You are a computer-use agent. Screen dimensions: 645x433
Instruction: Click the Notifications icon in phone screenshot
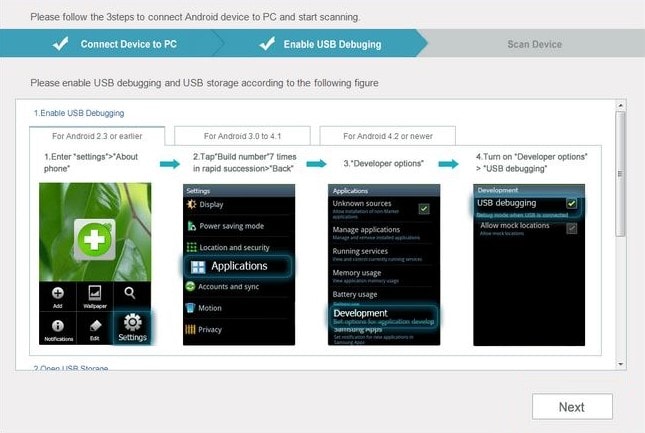pyautogui.click(x=58, y=326)
